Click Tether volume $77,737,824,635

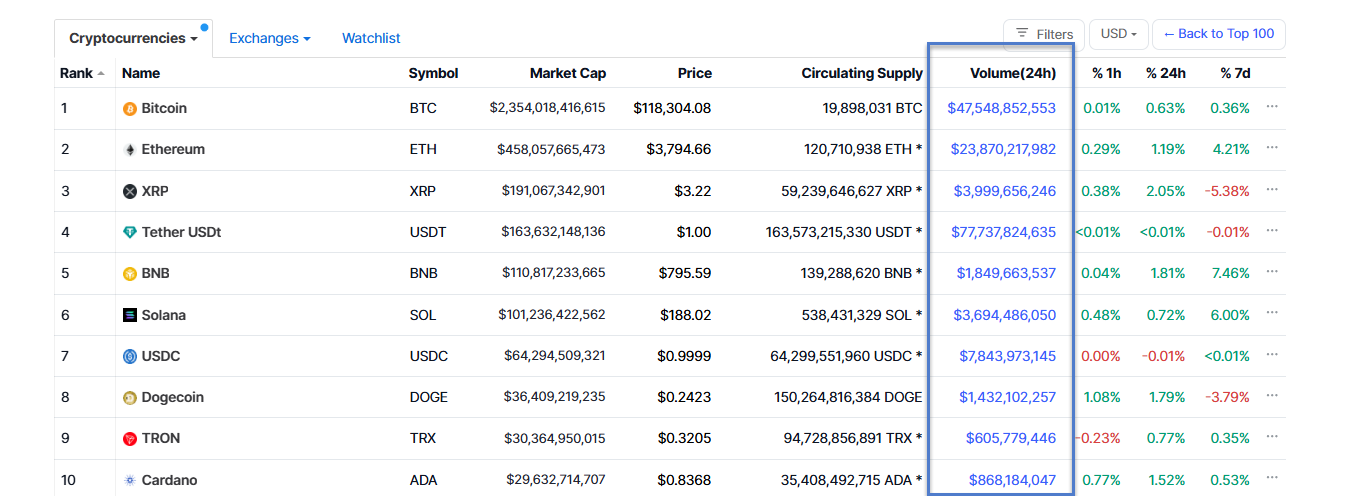coord(1004,232)
